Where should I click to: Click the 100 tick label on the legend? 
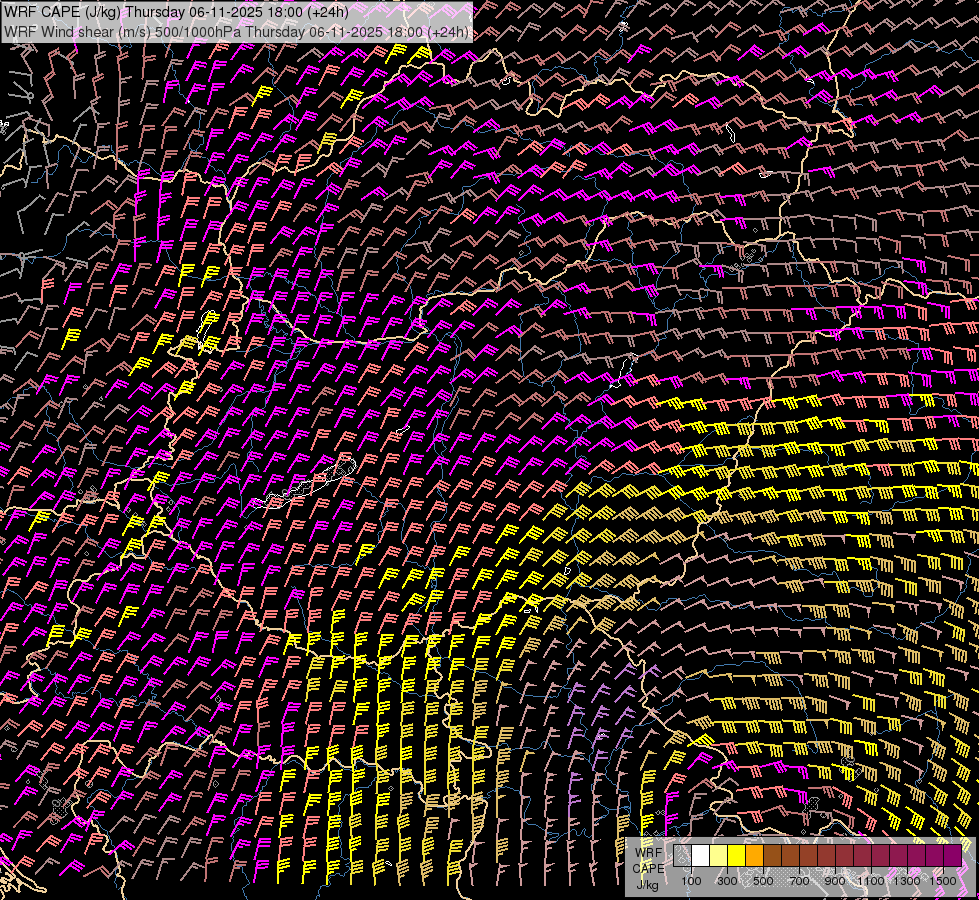point(691,881)
